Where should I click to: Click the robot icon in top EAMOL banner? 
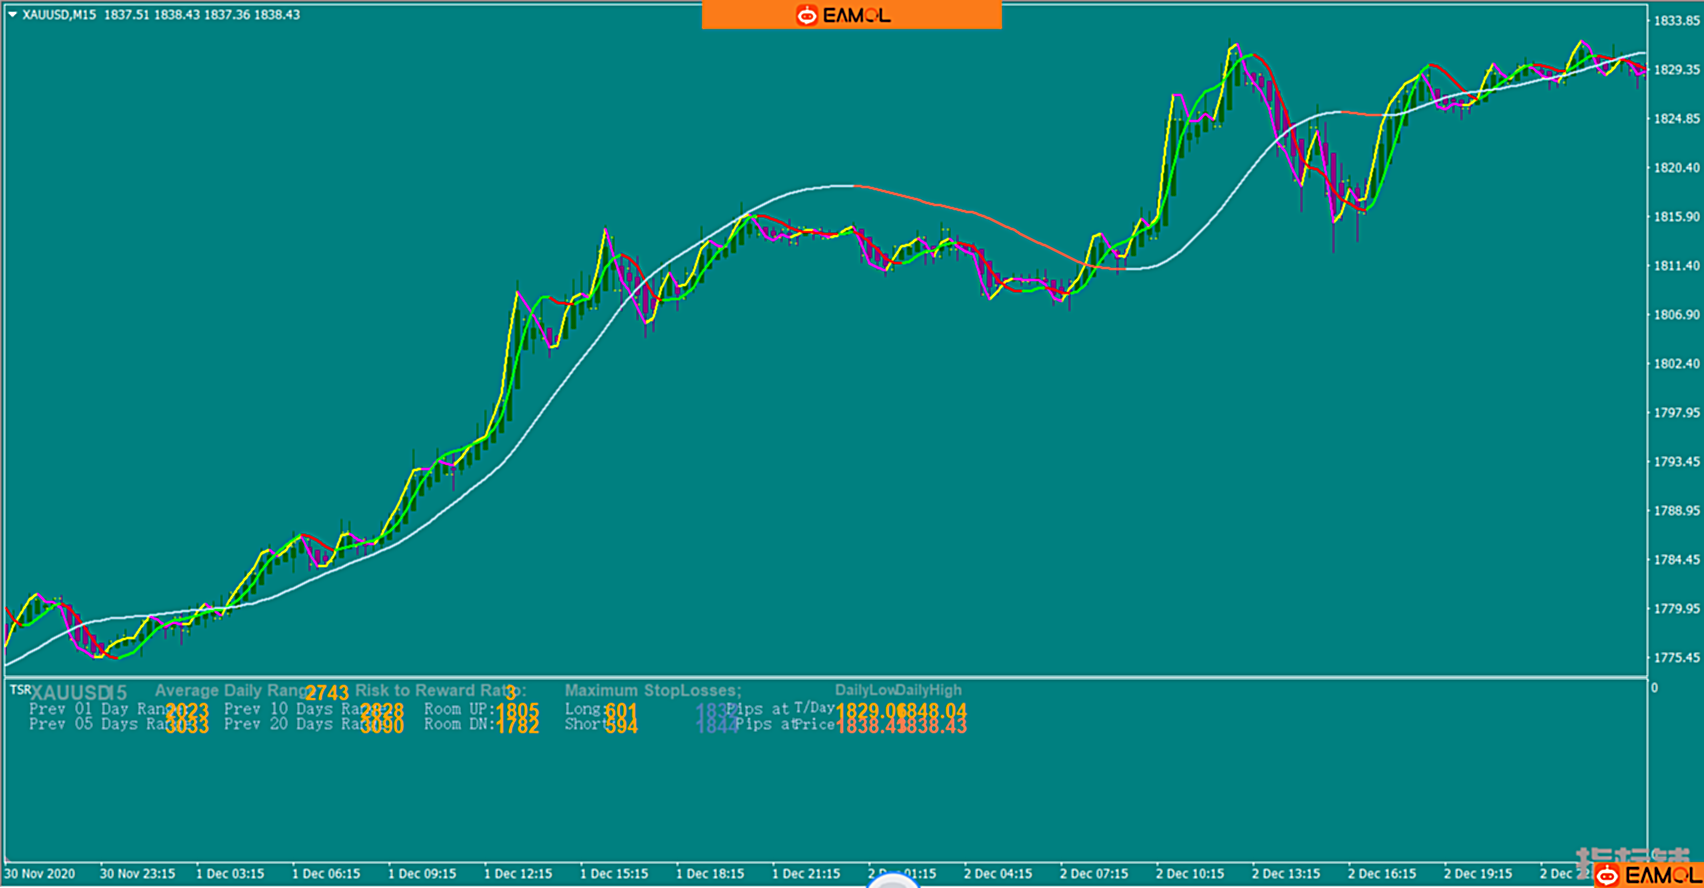click(x=806, y=15)
